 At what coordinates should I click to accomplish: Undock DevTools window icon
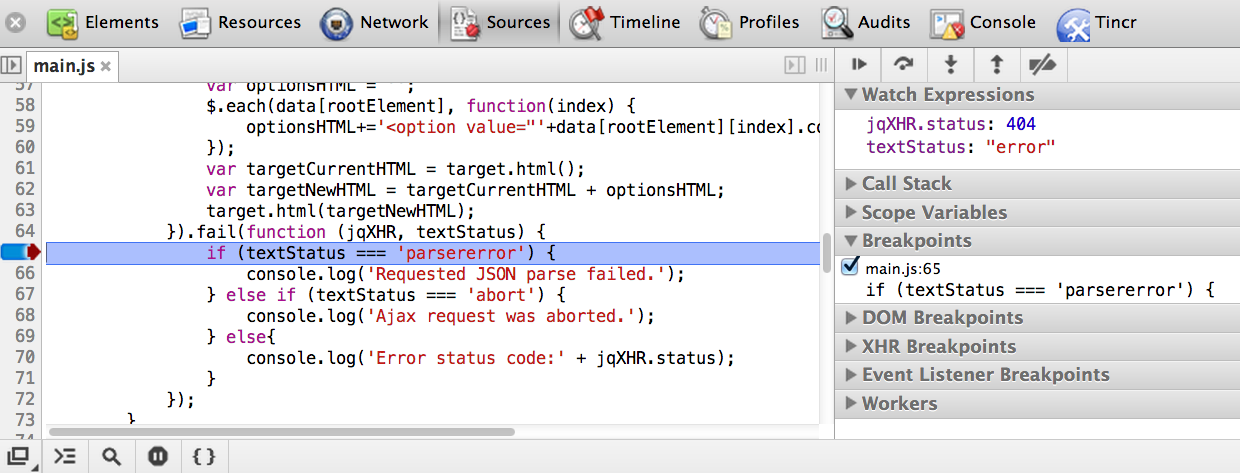coord(19,456)
